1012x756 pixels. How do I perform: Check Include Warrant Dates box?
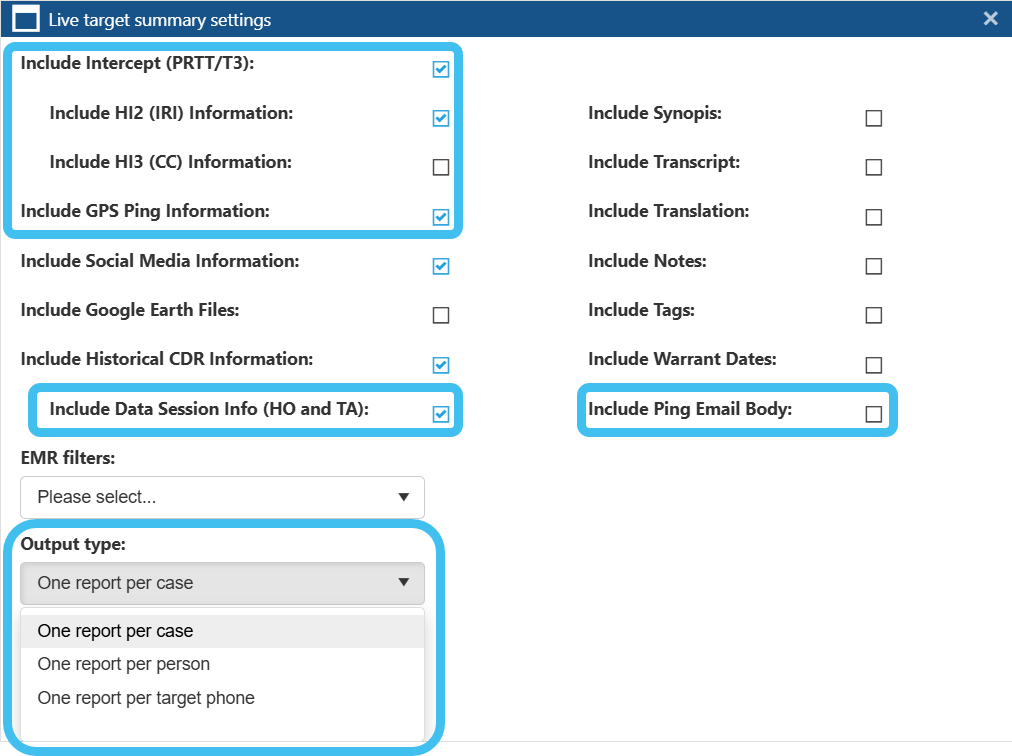coord(874,365)
